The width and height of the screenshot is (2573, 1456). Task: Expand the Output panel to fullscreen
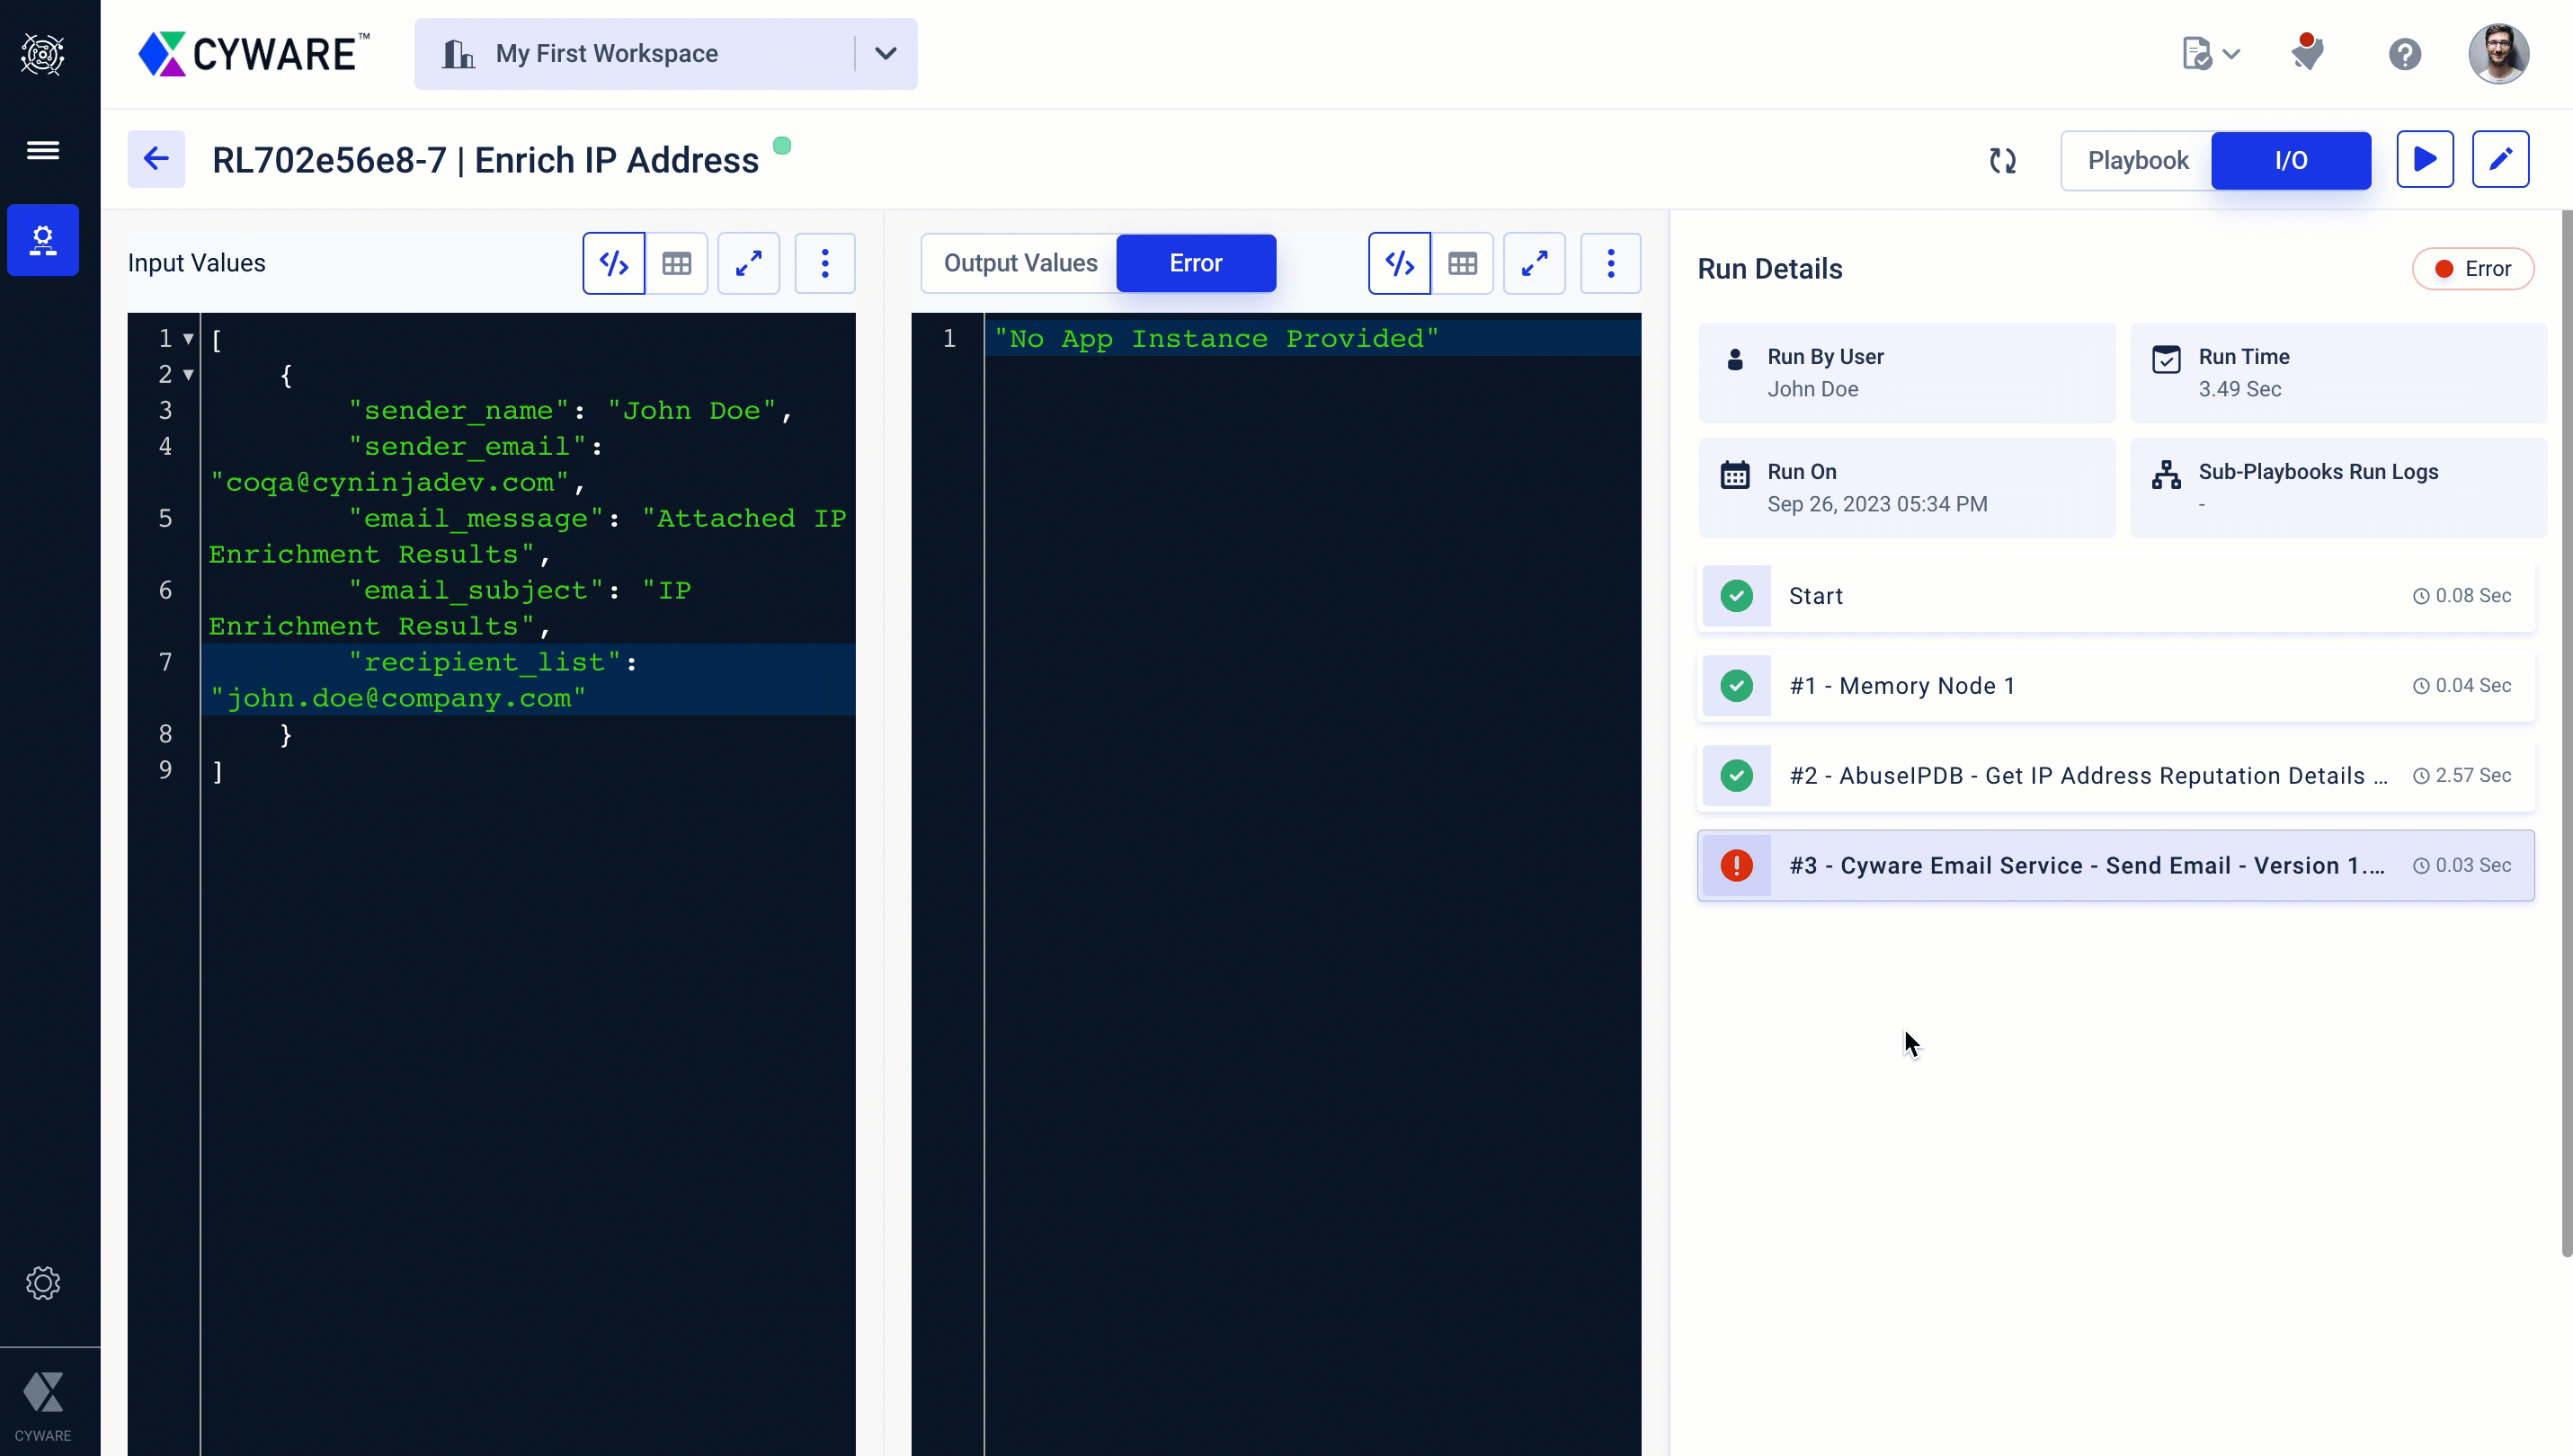[1534, 263]
